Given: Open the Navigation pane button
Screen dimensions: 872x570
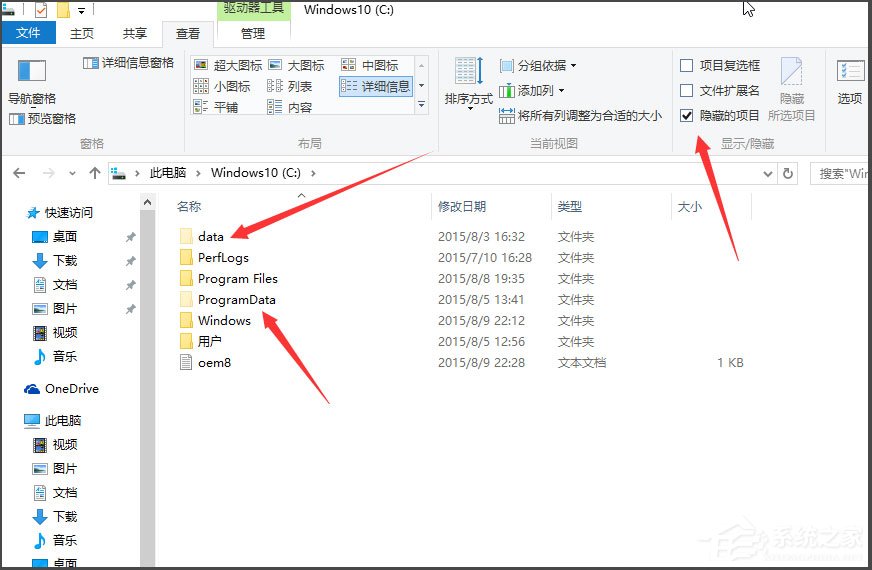Looking at the screenshot, I should 32,81.
